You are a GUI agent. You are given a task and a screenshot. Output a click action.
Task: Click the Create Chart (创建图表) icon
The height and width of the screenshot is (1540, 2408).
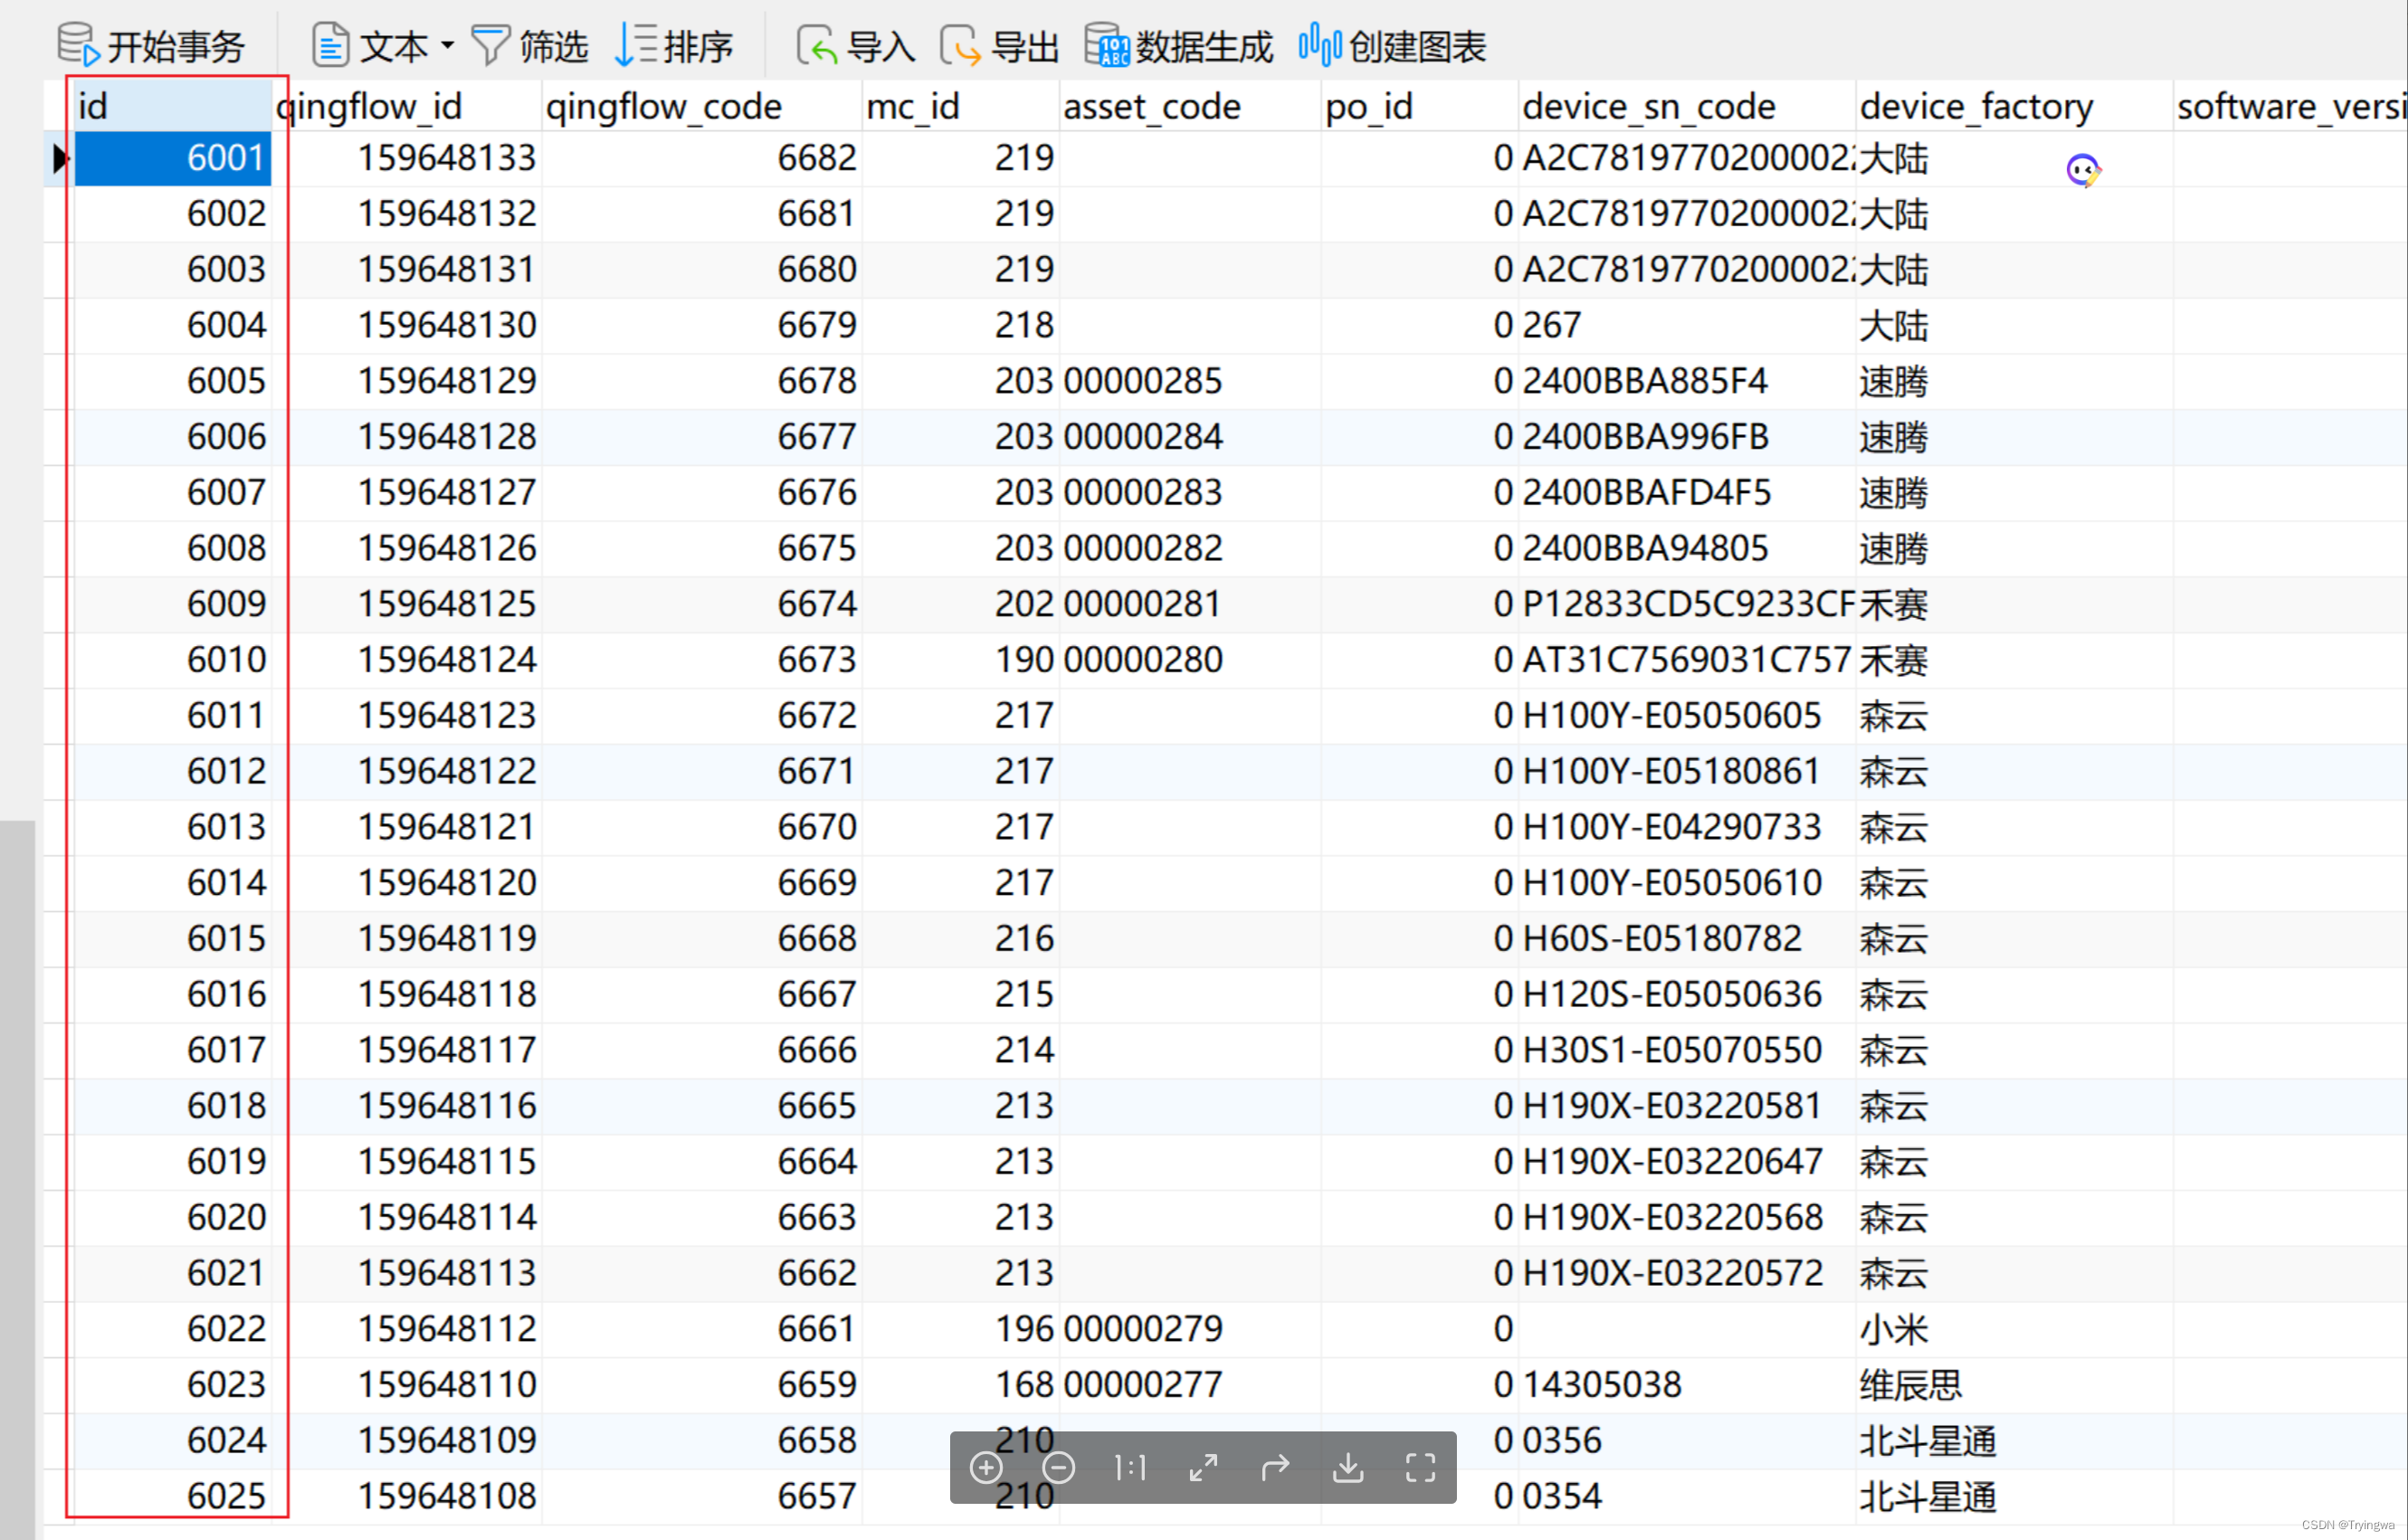click(x=1319, y=45)
